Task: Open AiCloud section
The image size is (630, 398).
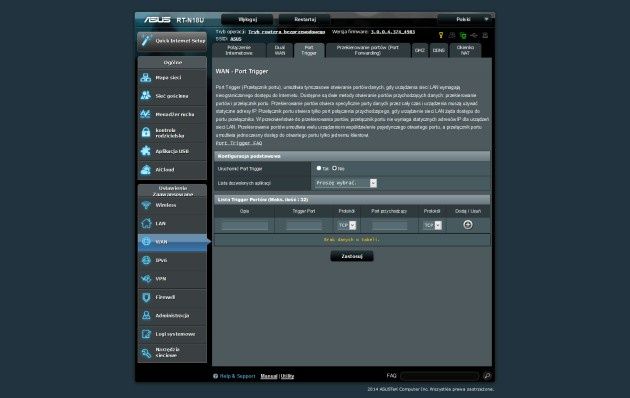Action: click(x=172, y=170)
